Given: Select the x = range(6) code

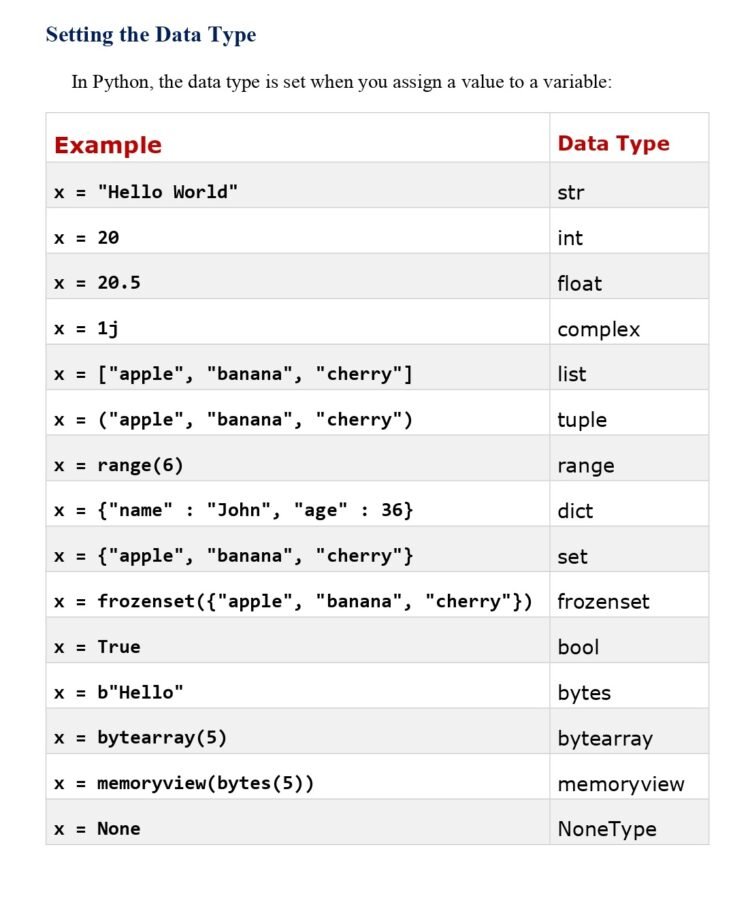Looking at the screenshot, I should click(119, 465).
